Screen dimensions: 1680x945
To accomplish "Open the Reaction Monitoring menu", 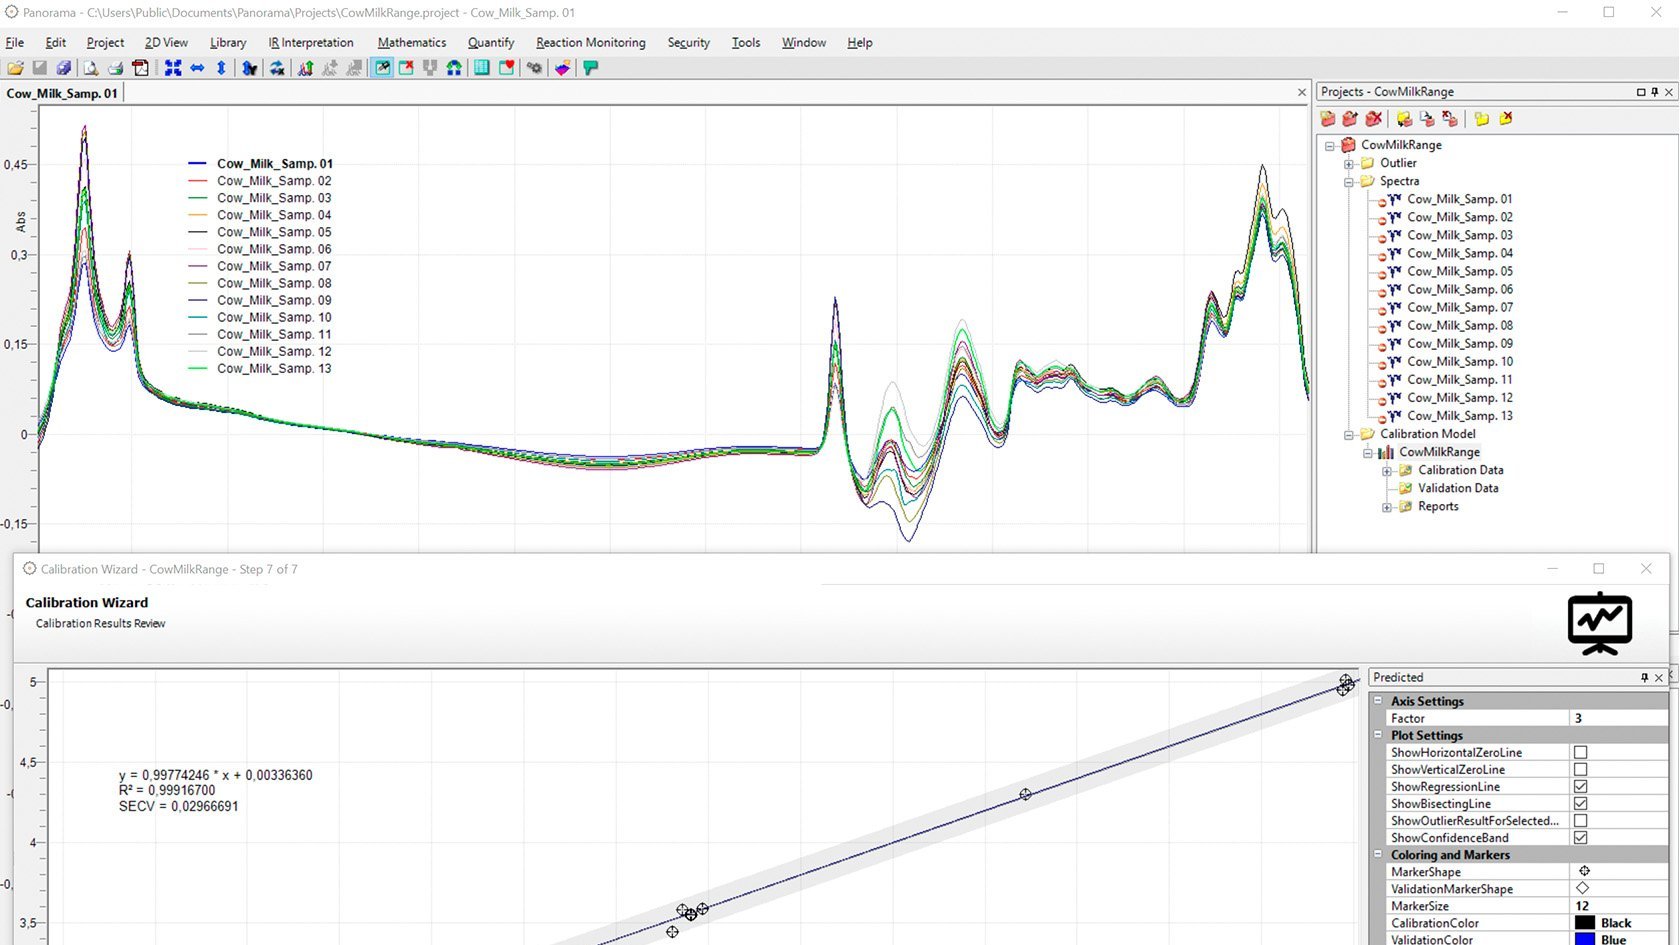I will coord(591,43).
